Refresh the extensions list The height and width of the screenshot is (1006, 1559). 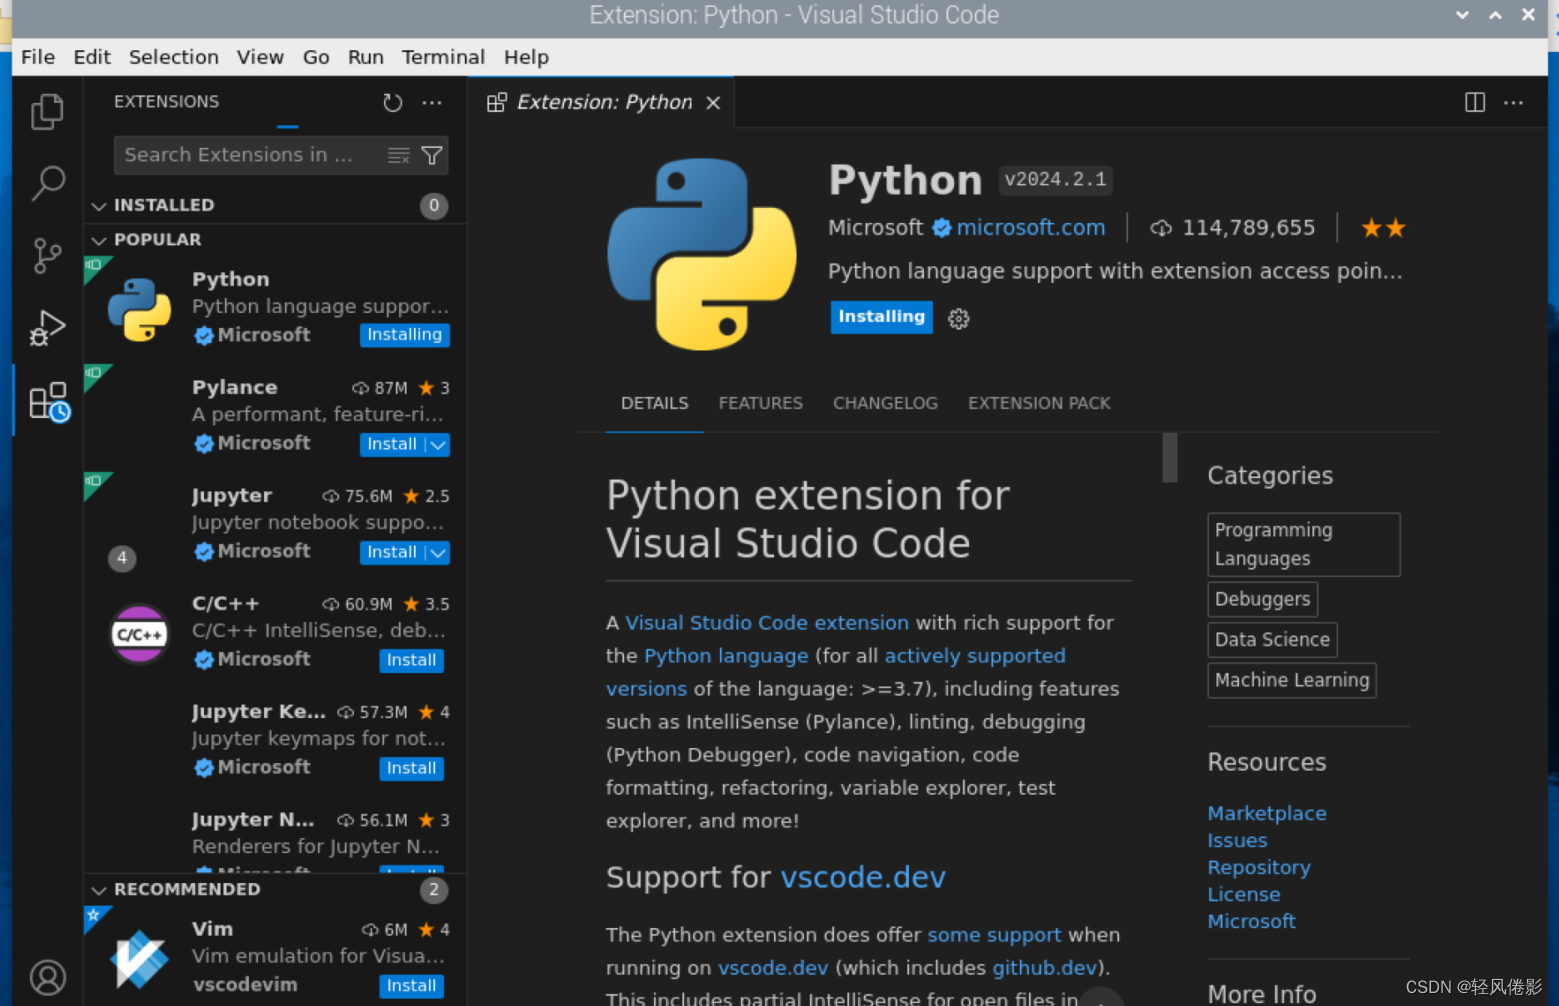click(x=393, y=102)
